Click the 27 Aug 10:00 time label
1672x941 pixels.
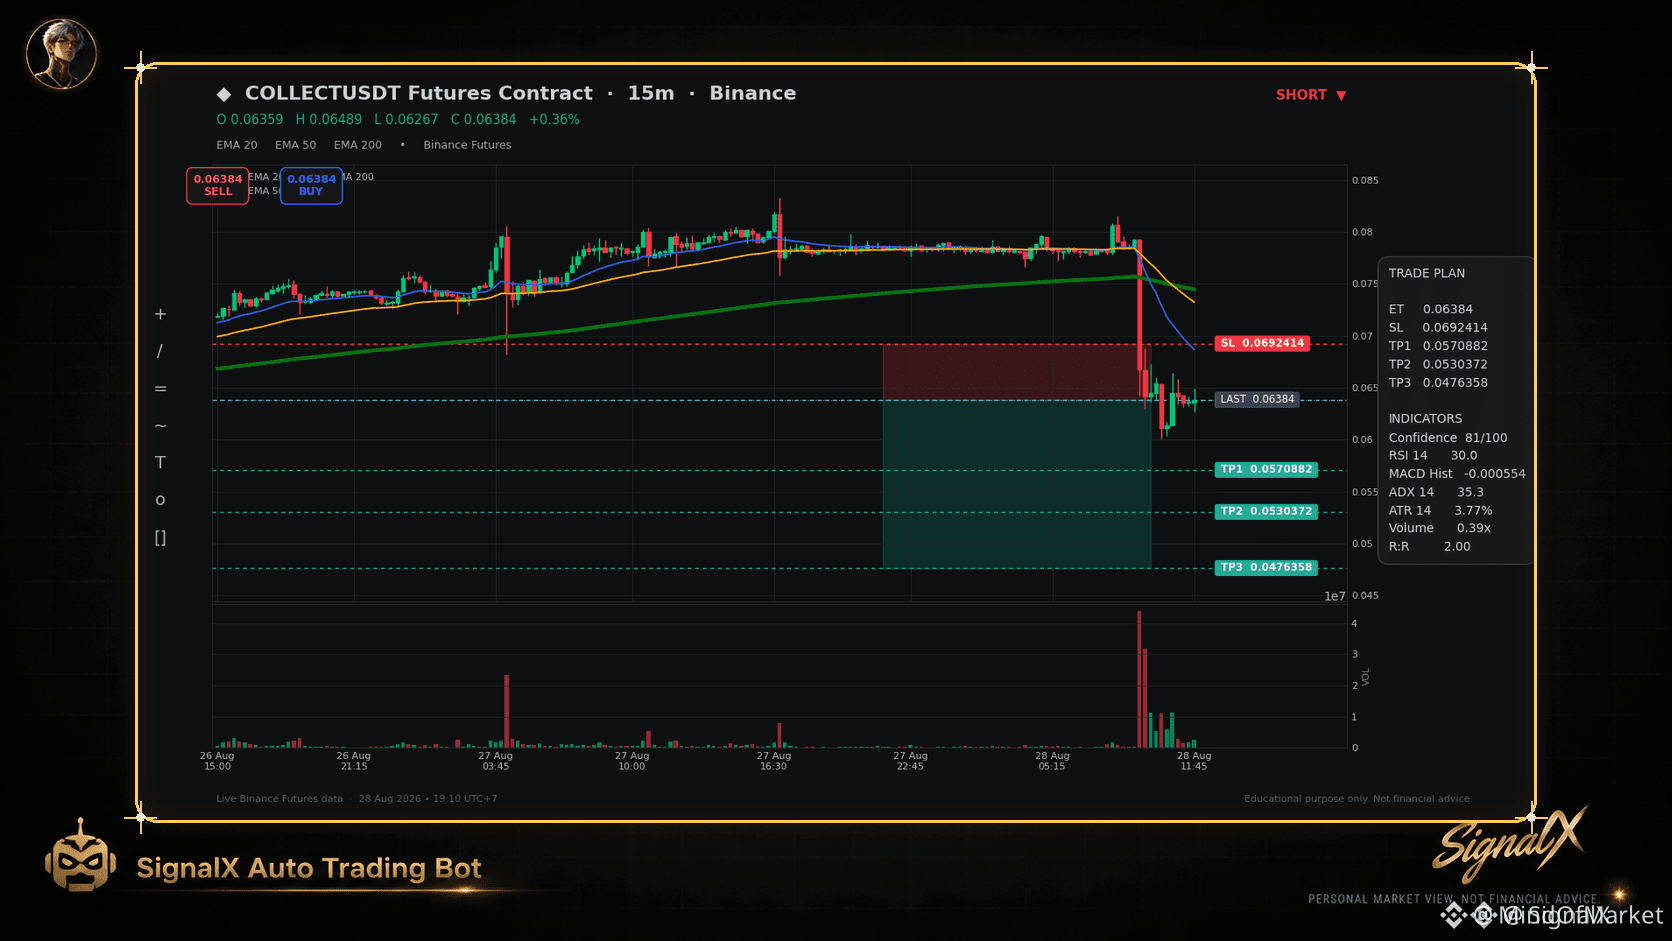pyautogui.click(x=632, y=761)
